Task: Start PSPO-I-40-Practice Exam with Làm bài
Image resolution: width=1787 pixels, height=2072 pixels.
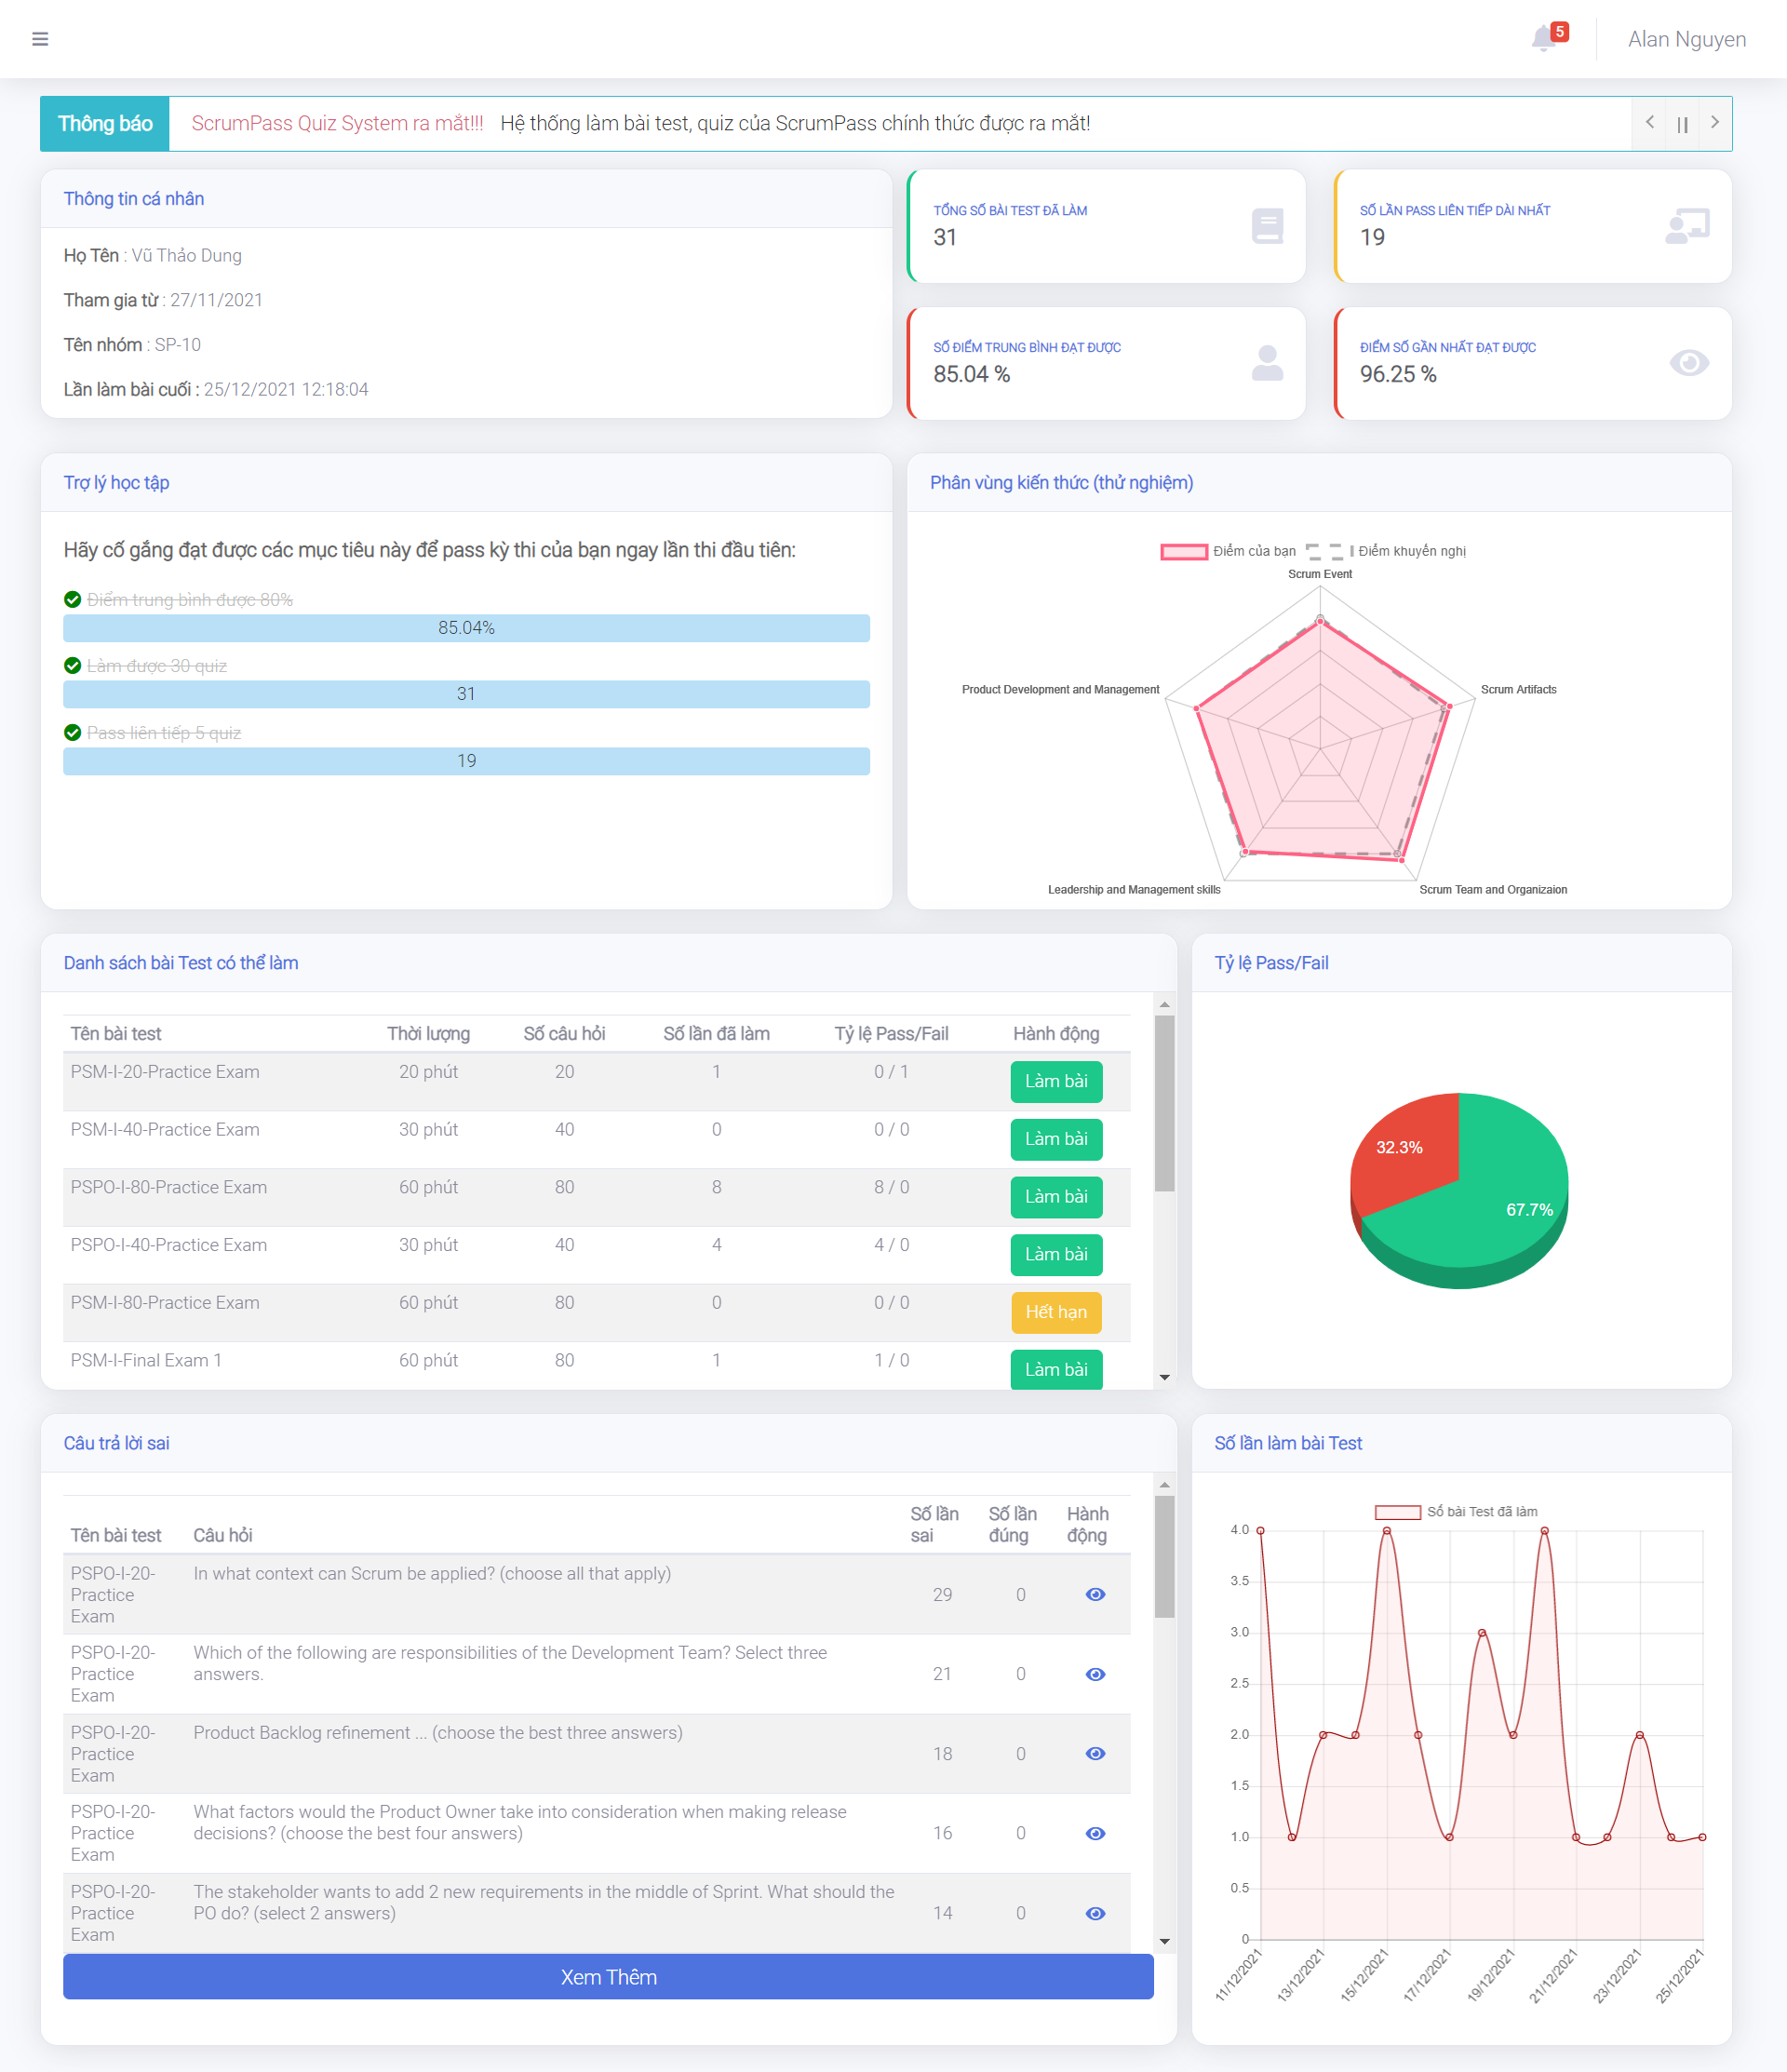Action: tap(1056, 1255)
